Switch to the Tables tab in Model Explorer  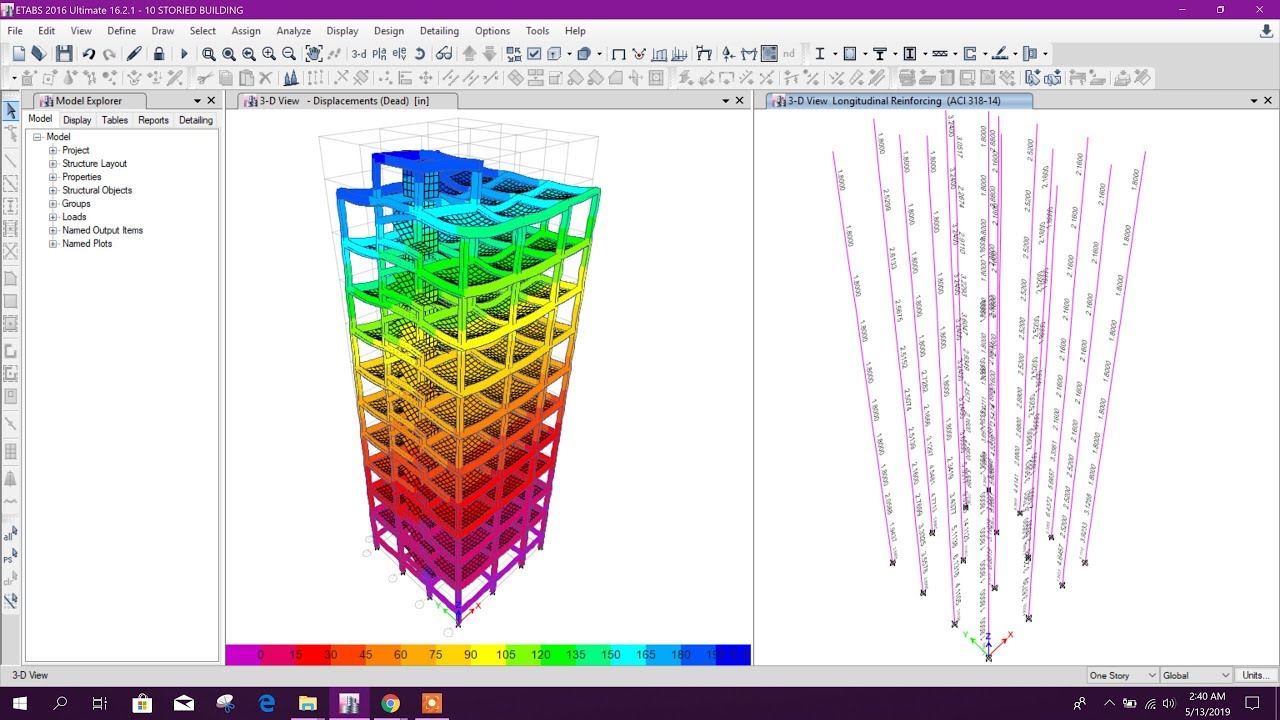(114, 119)
